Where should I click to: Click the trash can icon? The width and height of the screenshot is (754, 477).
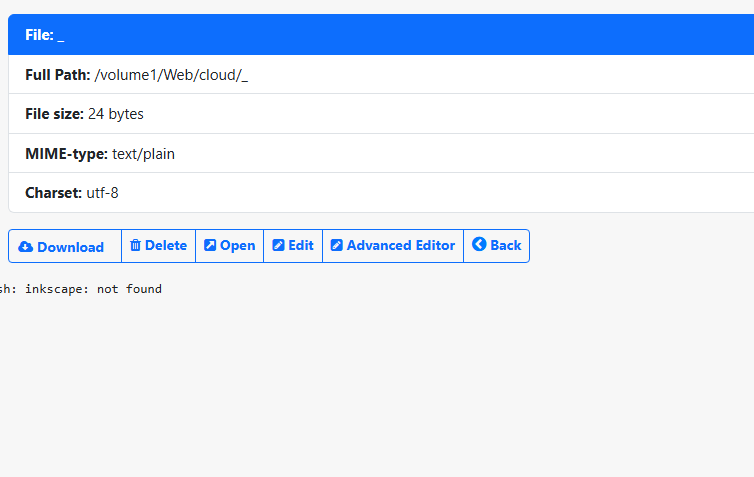pos(136,246)
